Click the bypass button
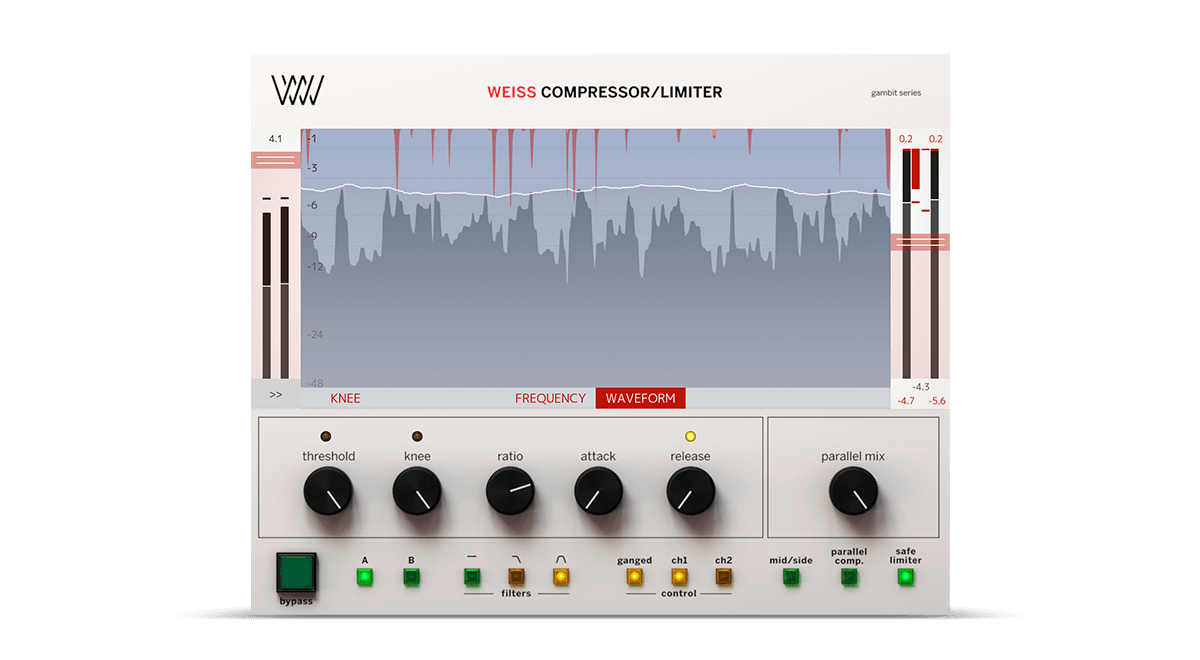Screen dimensions: 1200x660 point(296,573)
